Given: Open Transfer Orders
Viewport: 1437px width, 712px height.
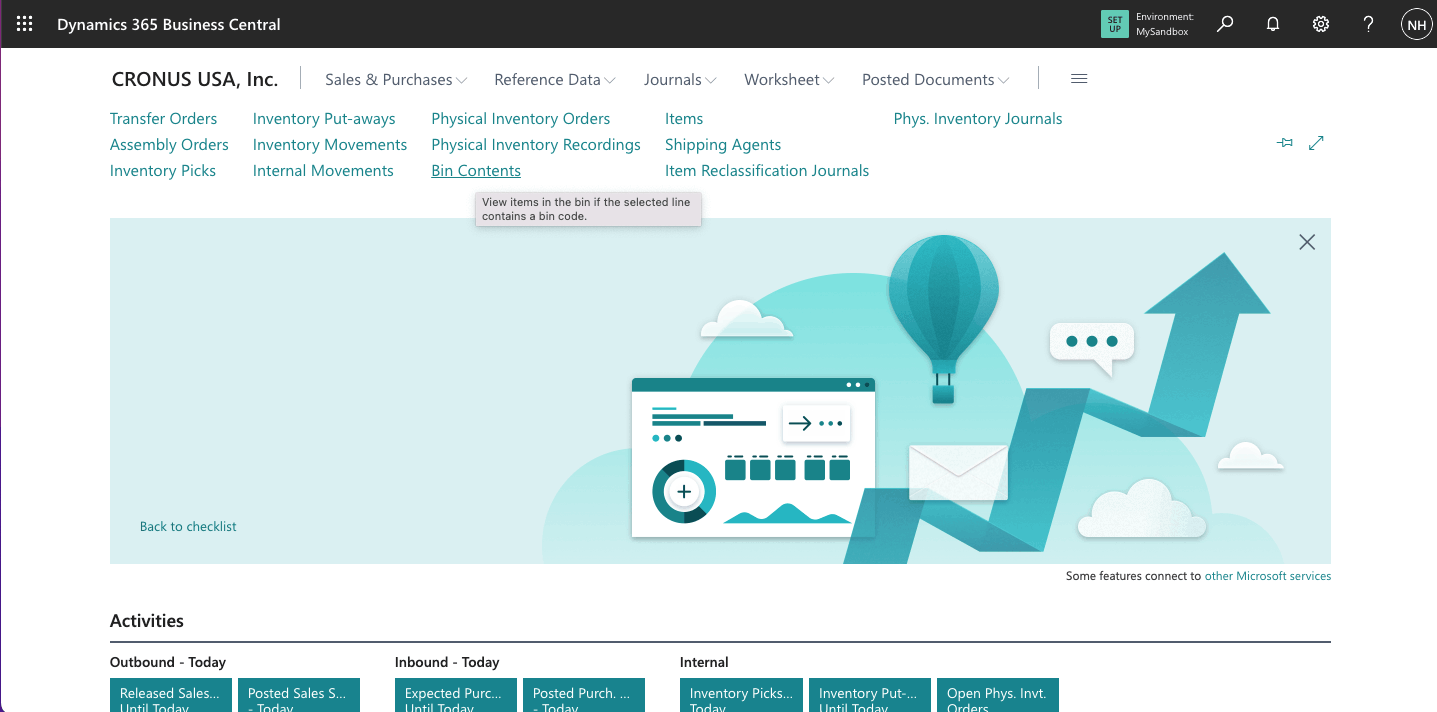Looking at the screenshot, I should (163, 119).
